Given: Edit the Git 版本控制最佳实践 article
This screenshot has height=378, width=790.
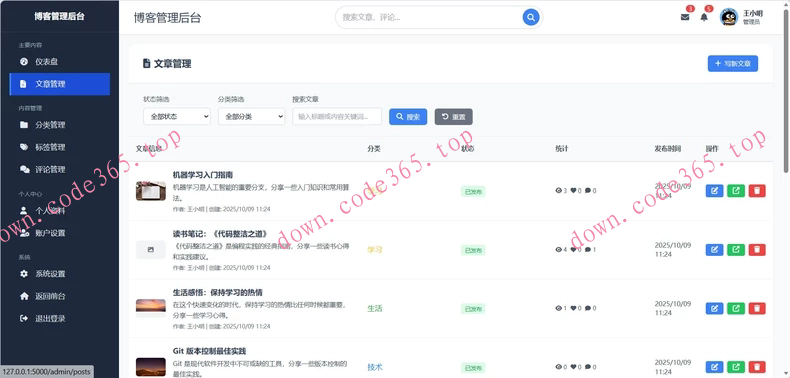Looking at the screenshot, I should click(714, 367).
